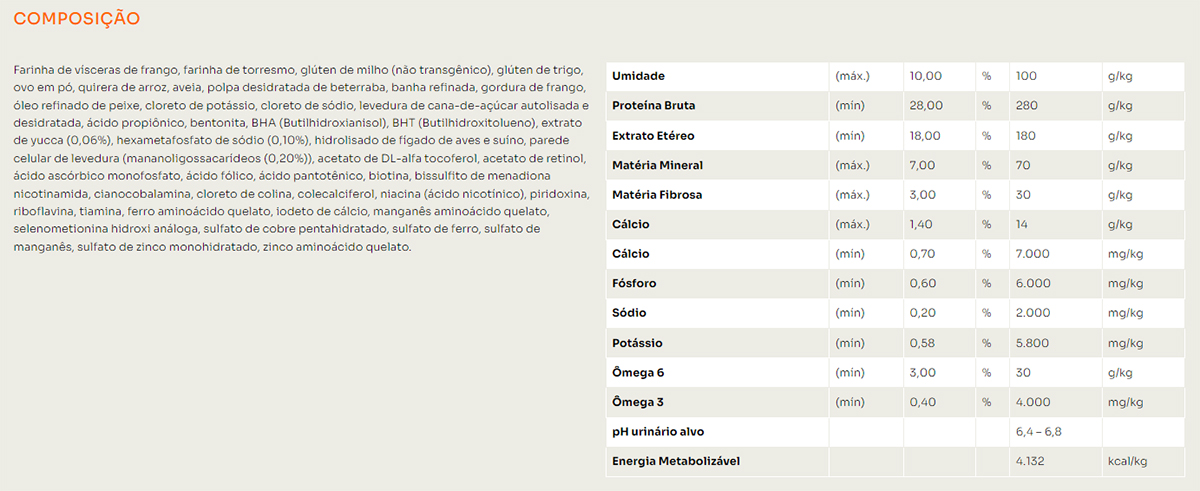This screenshot has width=1200, height=491.
Task: Select the Sódio row label
Action: pyautogui.click(x=630, y=313)
